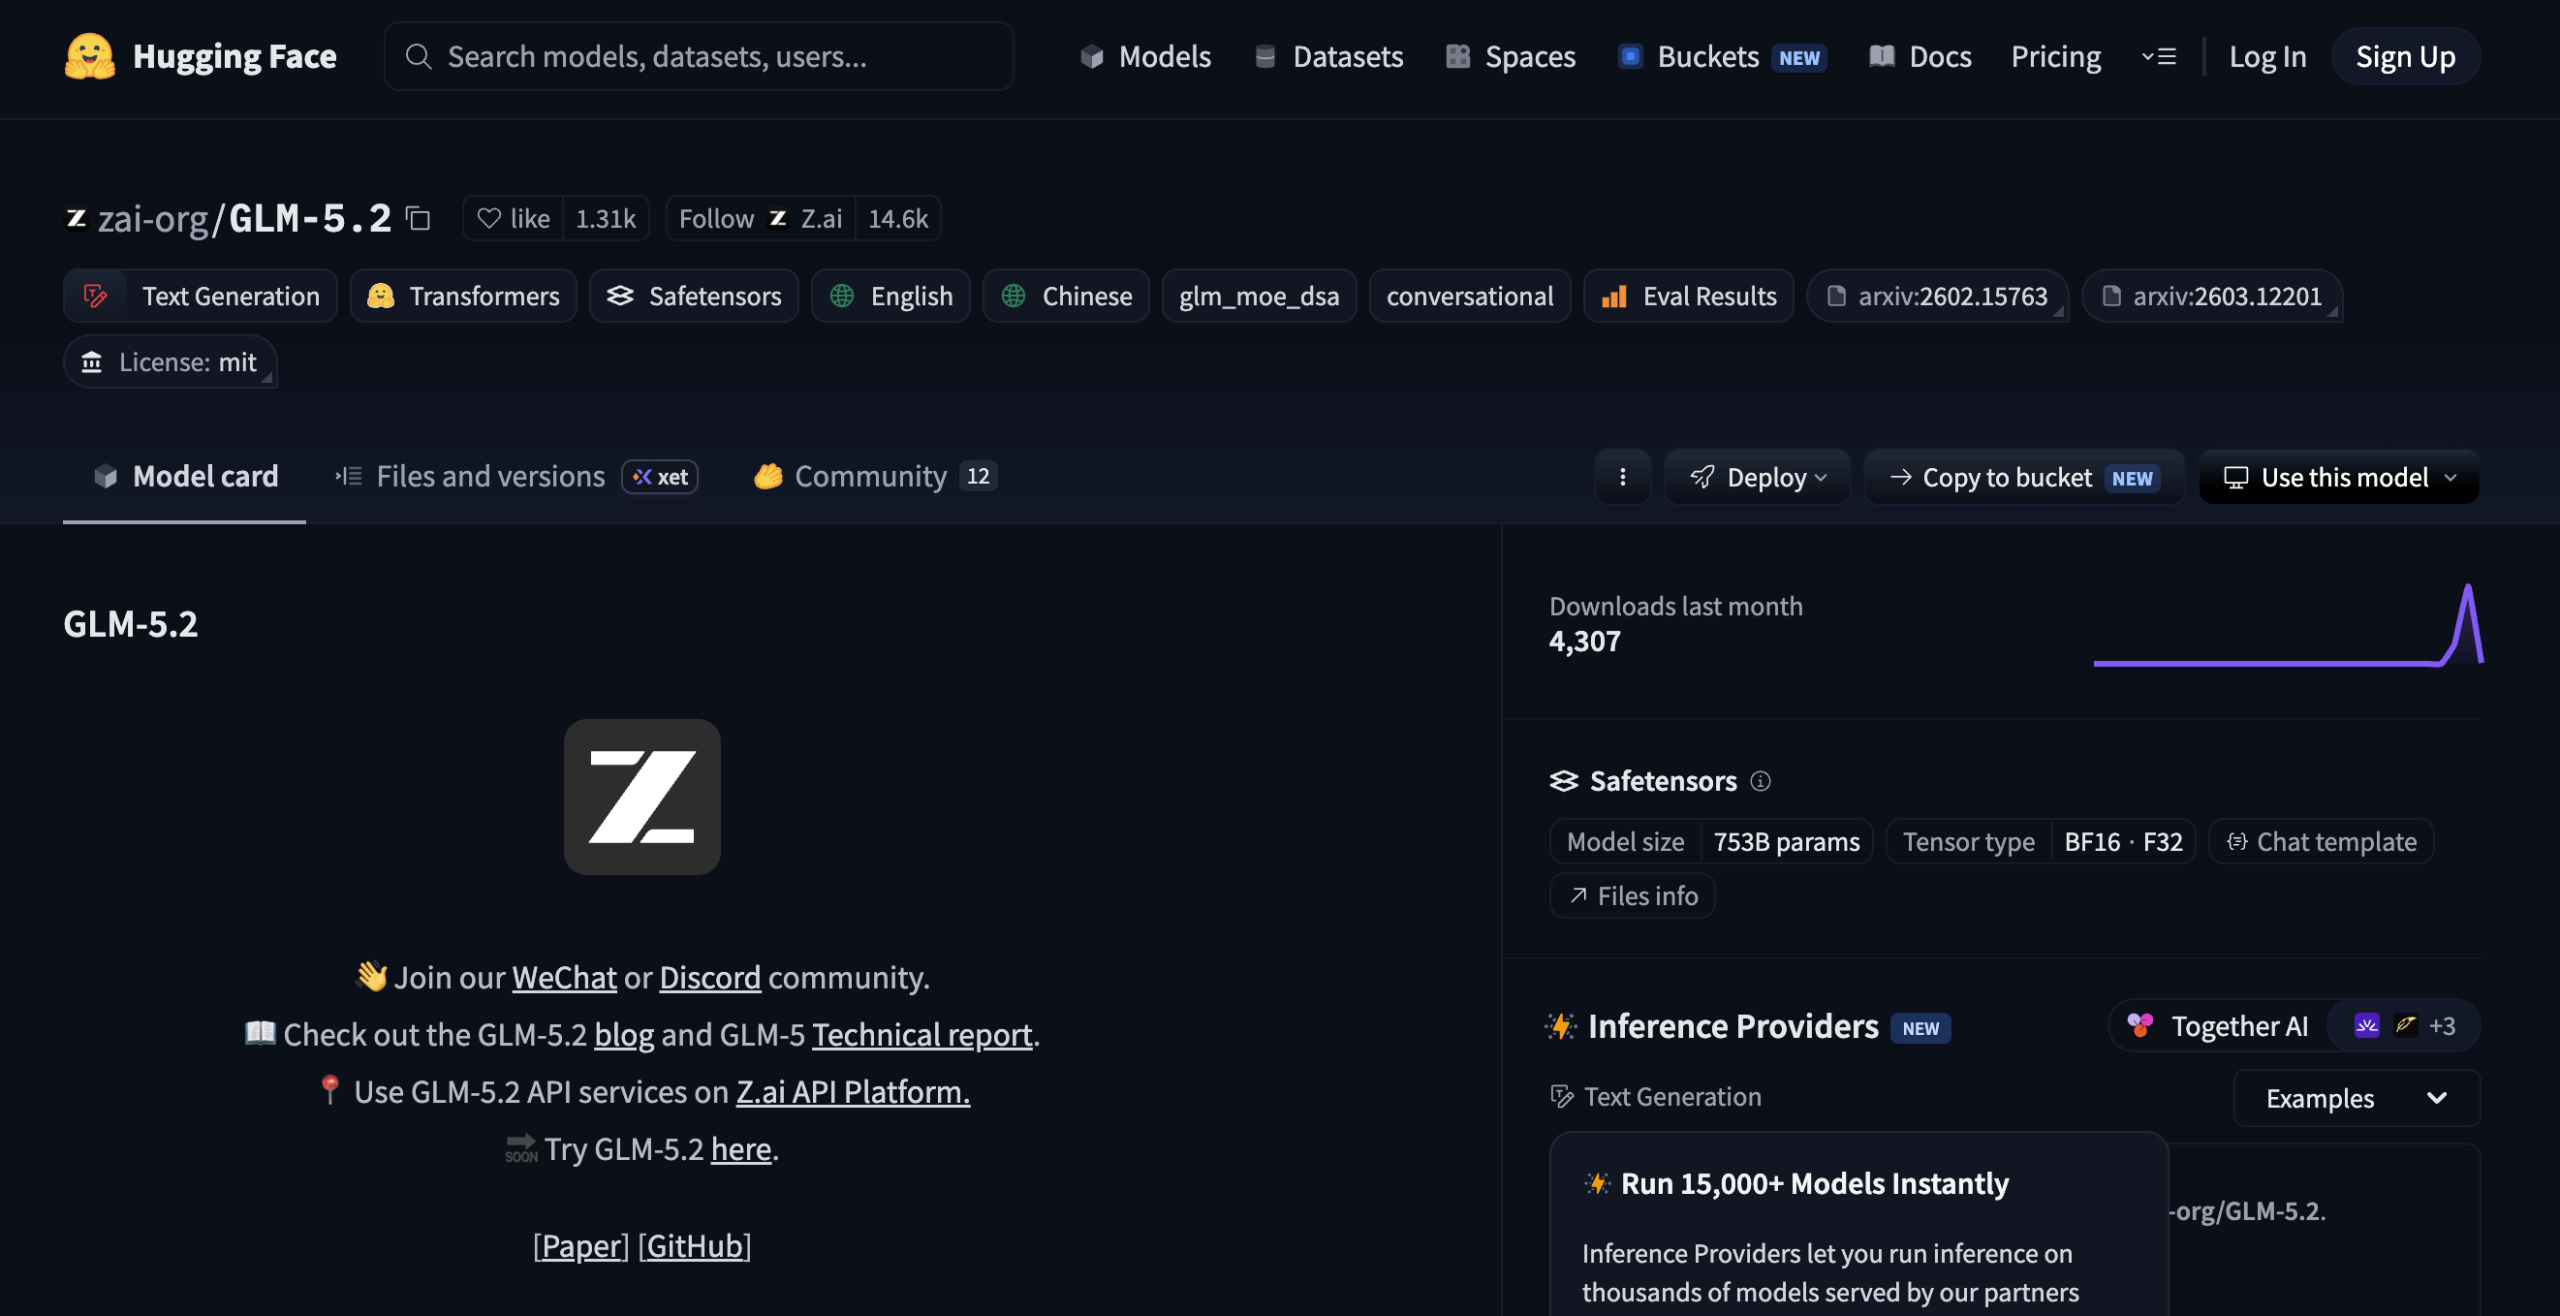Image resolution: width=2560 pixels, height=1316 pixels.
Task: Expand the Deploy dropdown
Action: coord(1758,477)
